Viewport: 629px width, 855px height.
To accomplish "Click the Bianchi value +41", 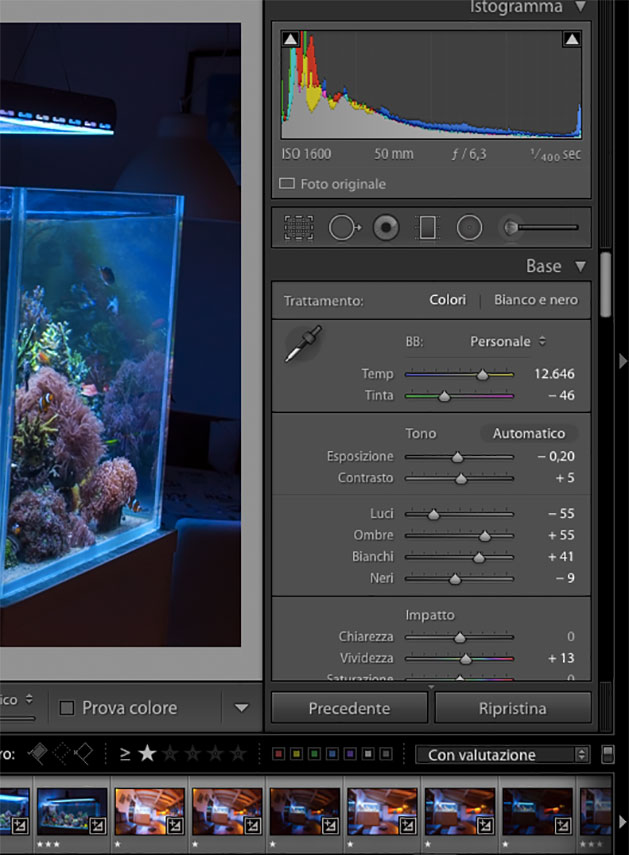I will [x=561, y=557].
